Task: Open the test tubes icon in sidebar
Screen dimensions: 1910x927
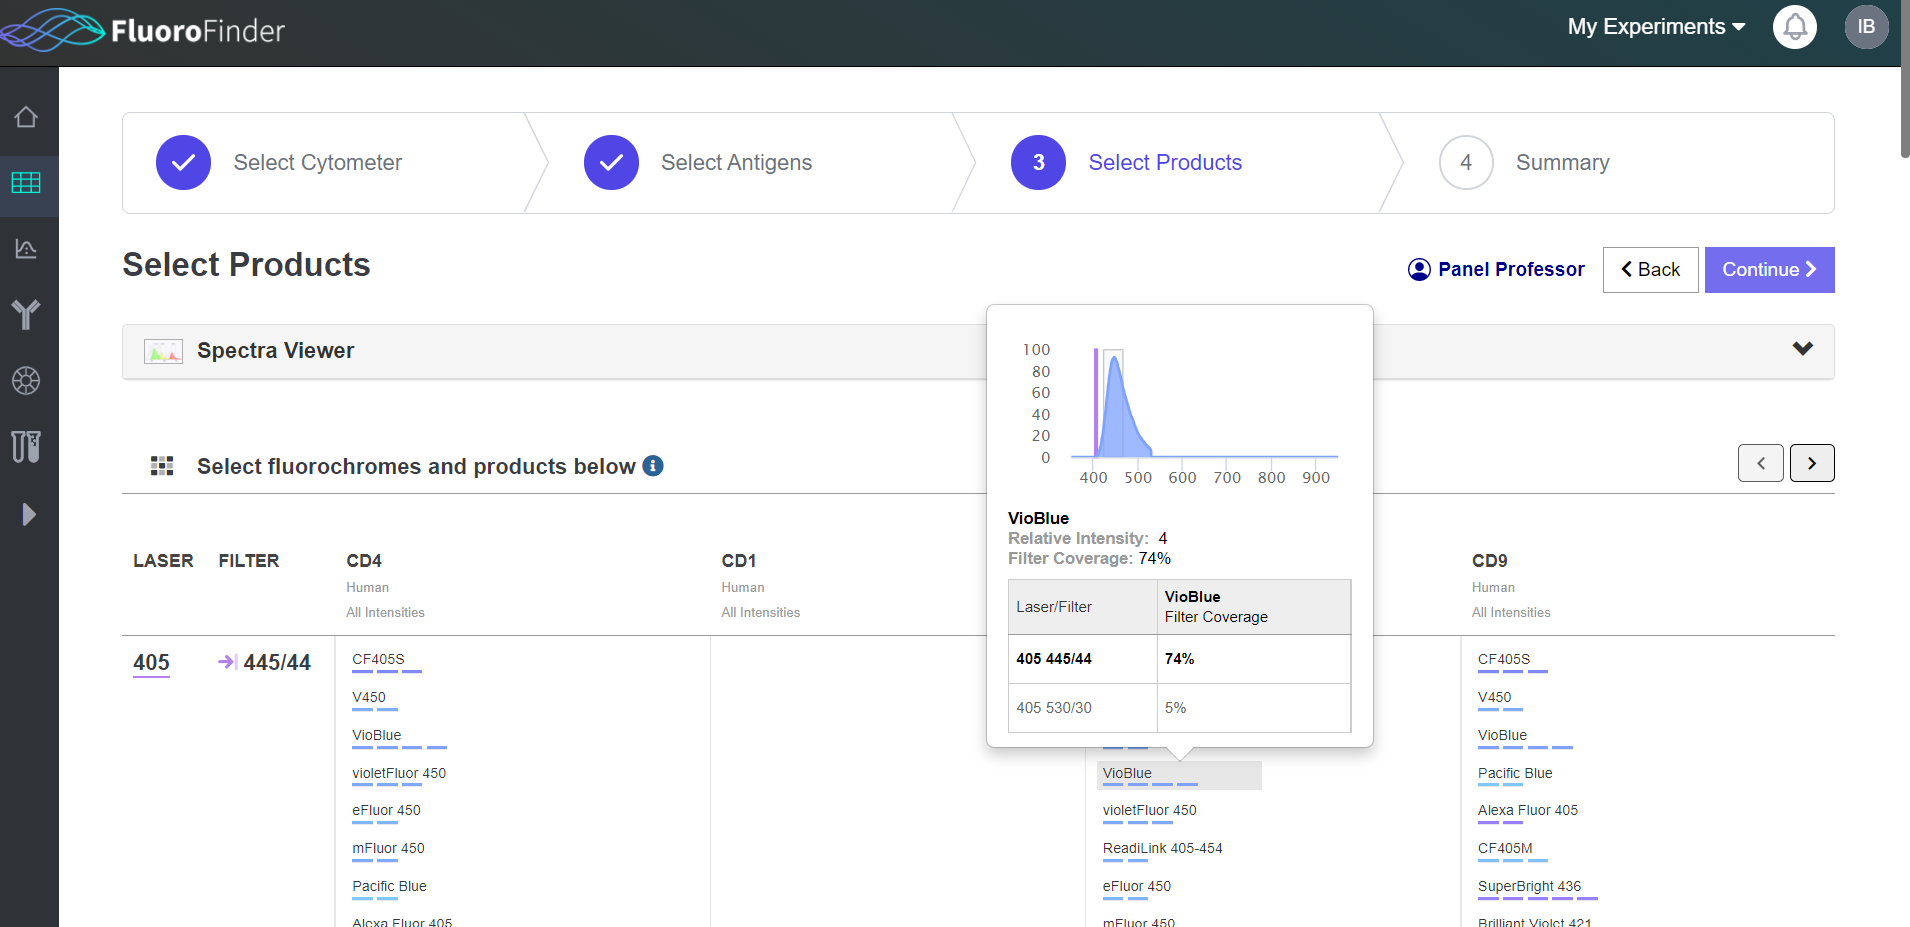Action: click(28, 447)
